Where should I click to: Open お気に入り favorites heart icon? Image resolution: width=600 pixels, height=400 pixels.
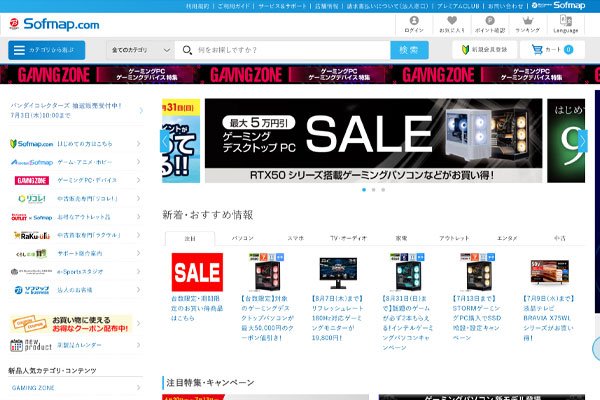[452, 20]
